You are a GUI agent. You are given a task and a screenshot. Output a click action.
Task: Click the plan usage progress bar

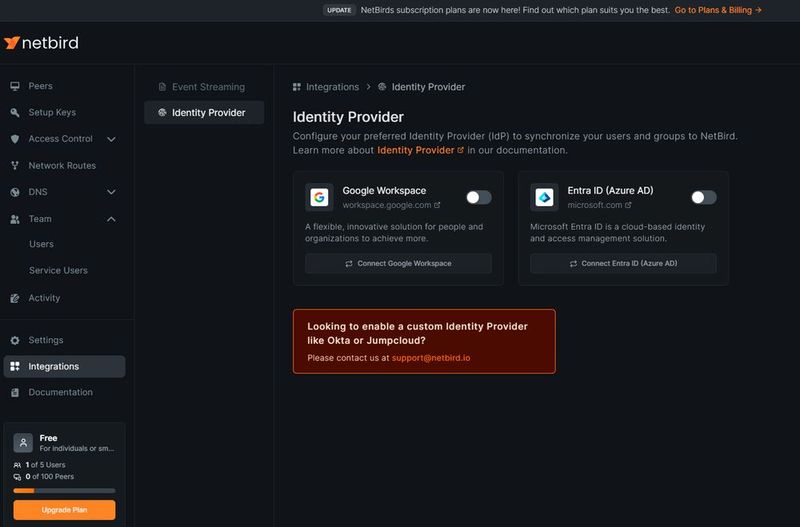[64, 491]
